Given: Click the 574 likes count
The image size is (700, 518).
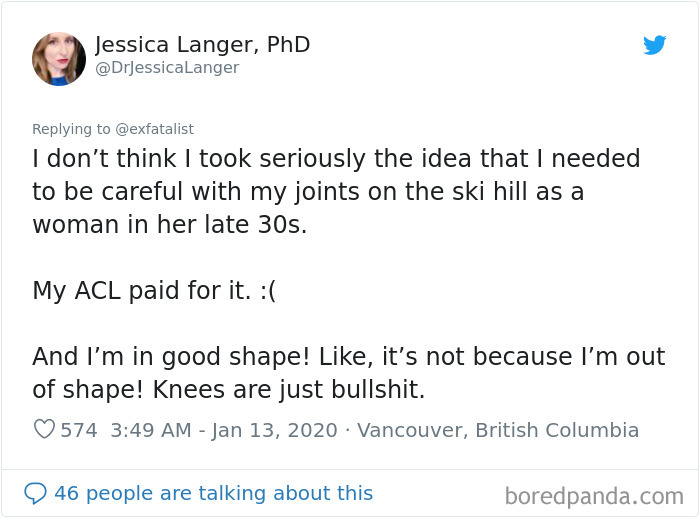Looking at the screenshot, I should 79,430.
